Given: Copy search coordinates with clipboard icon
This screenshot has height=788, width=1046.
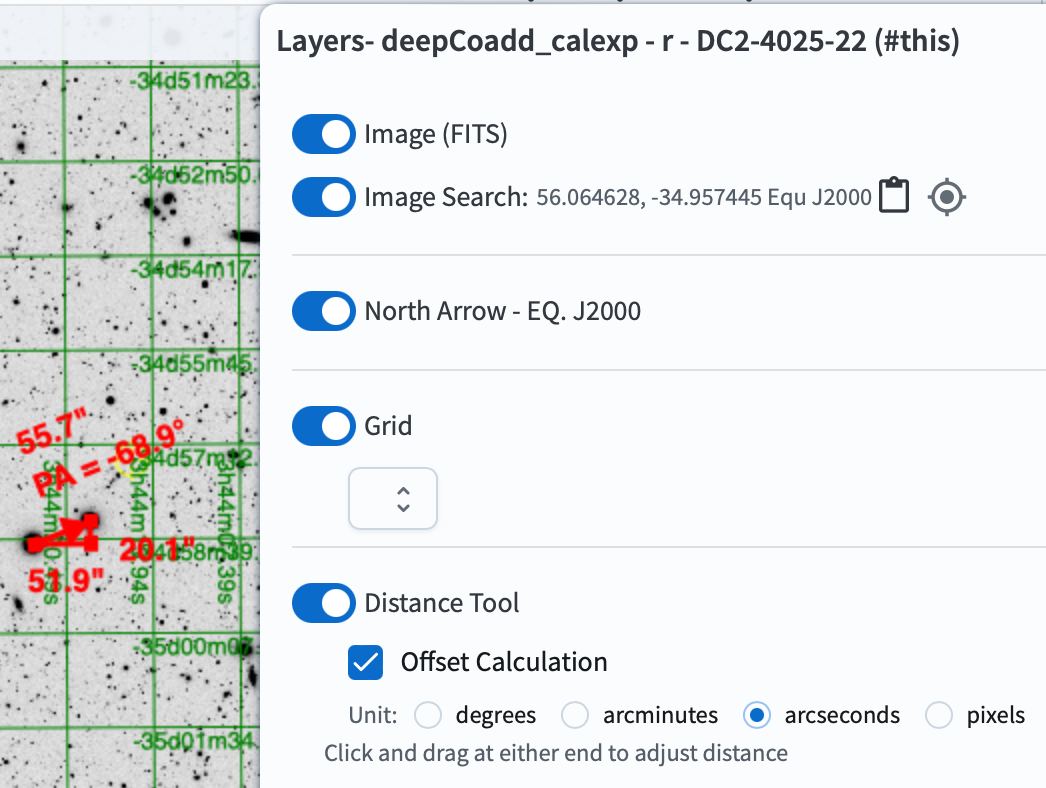Looking at the screenshot, I should coord(893,196).
